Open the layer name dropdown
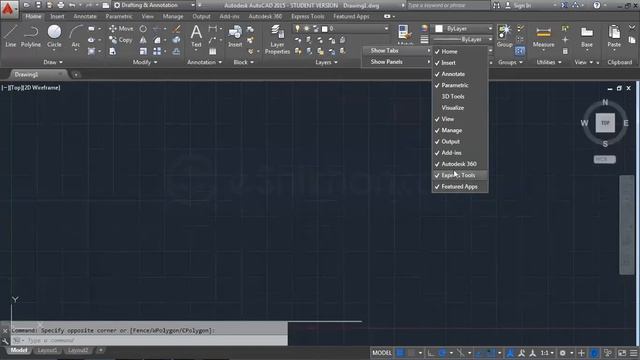This screenshot has width=640, height=360. coord(341,29)
